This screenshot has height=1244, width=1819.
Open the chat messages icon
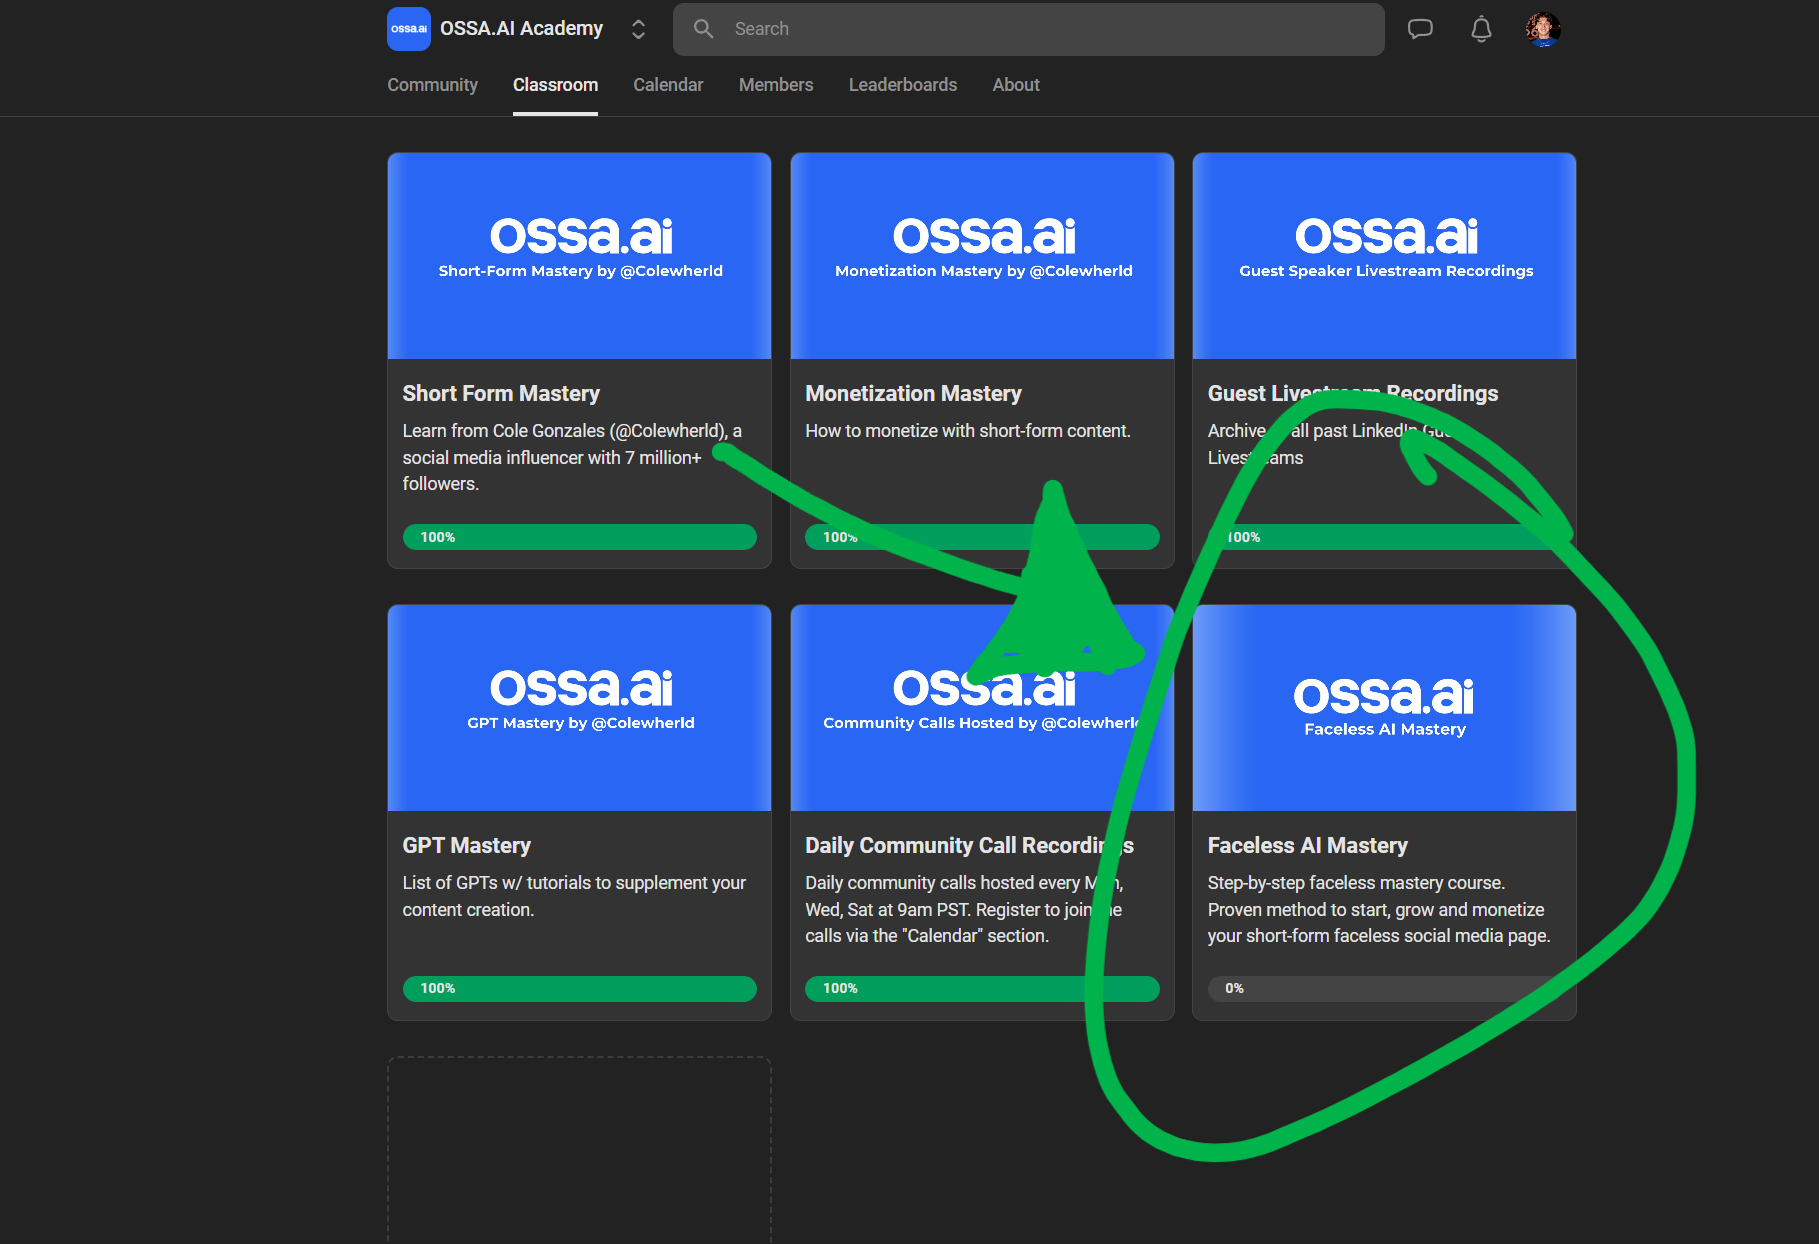click(1420, 28)
